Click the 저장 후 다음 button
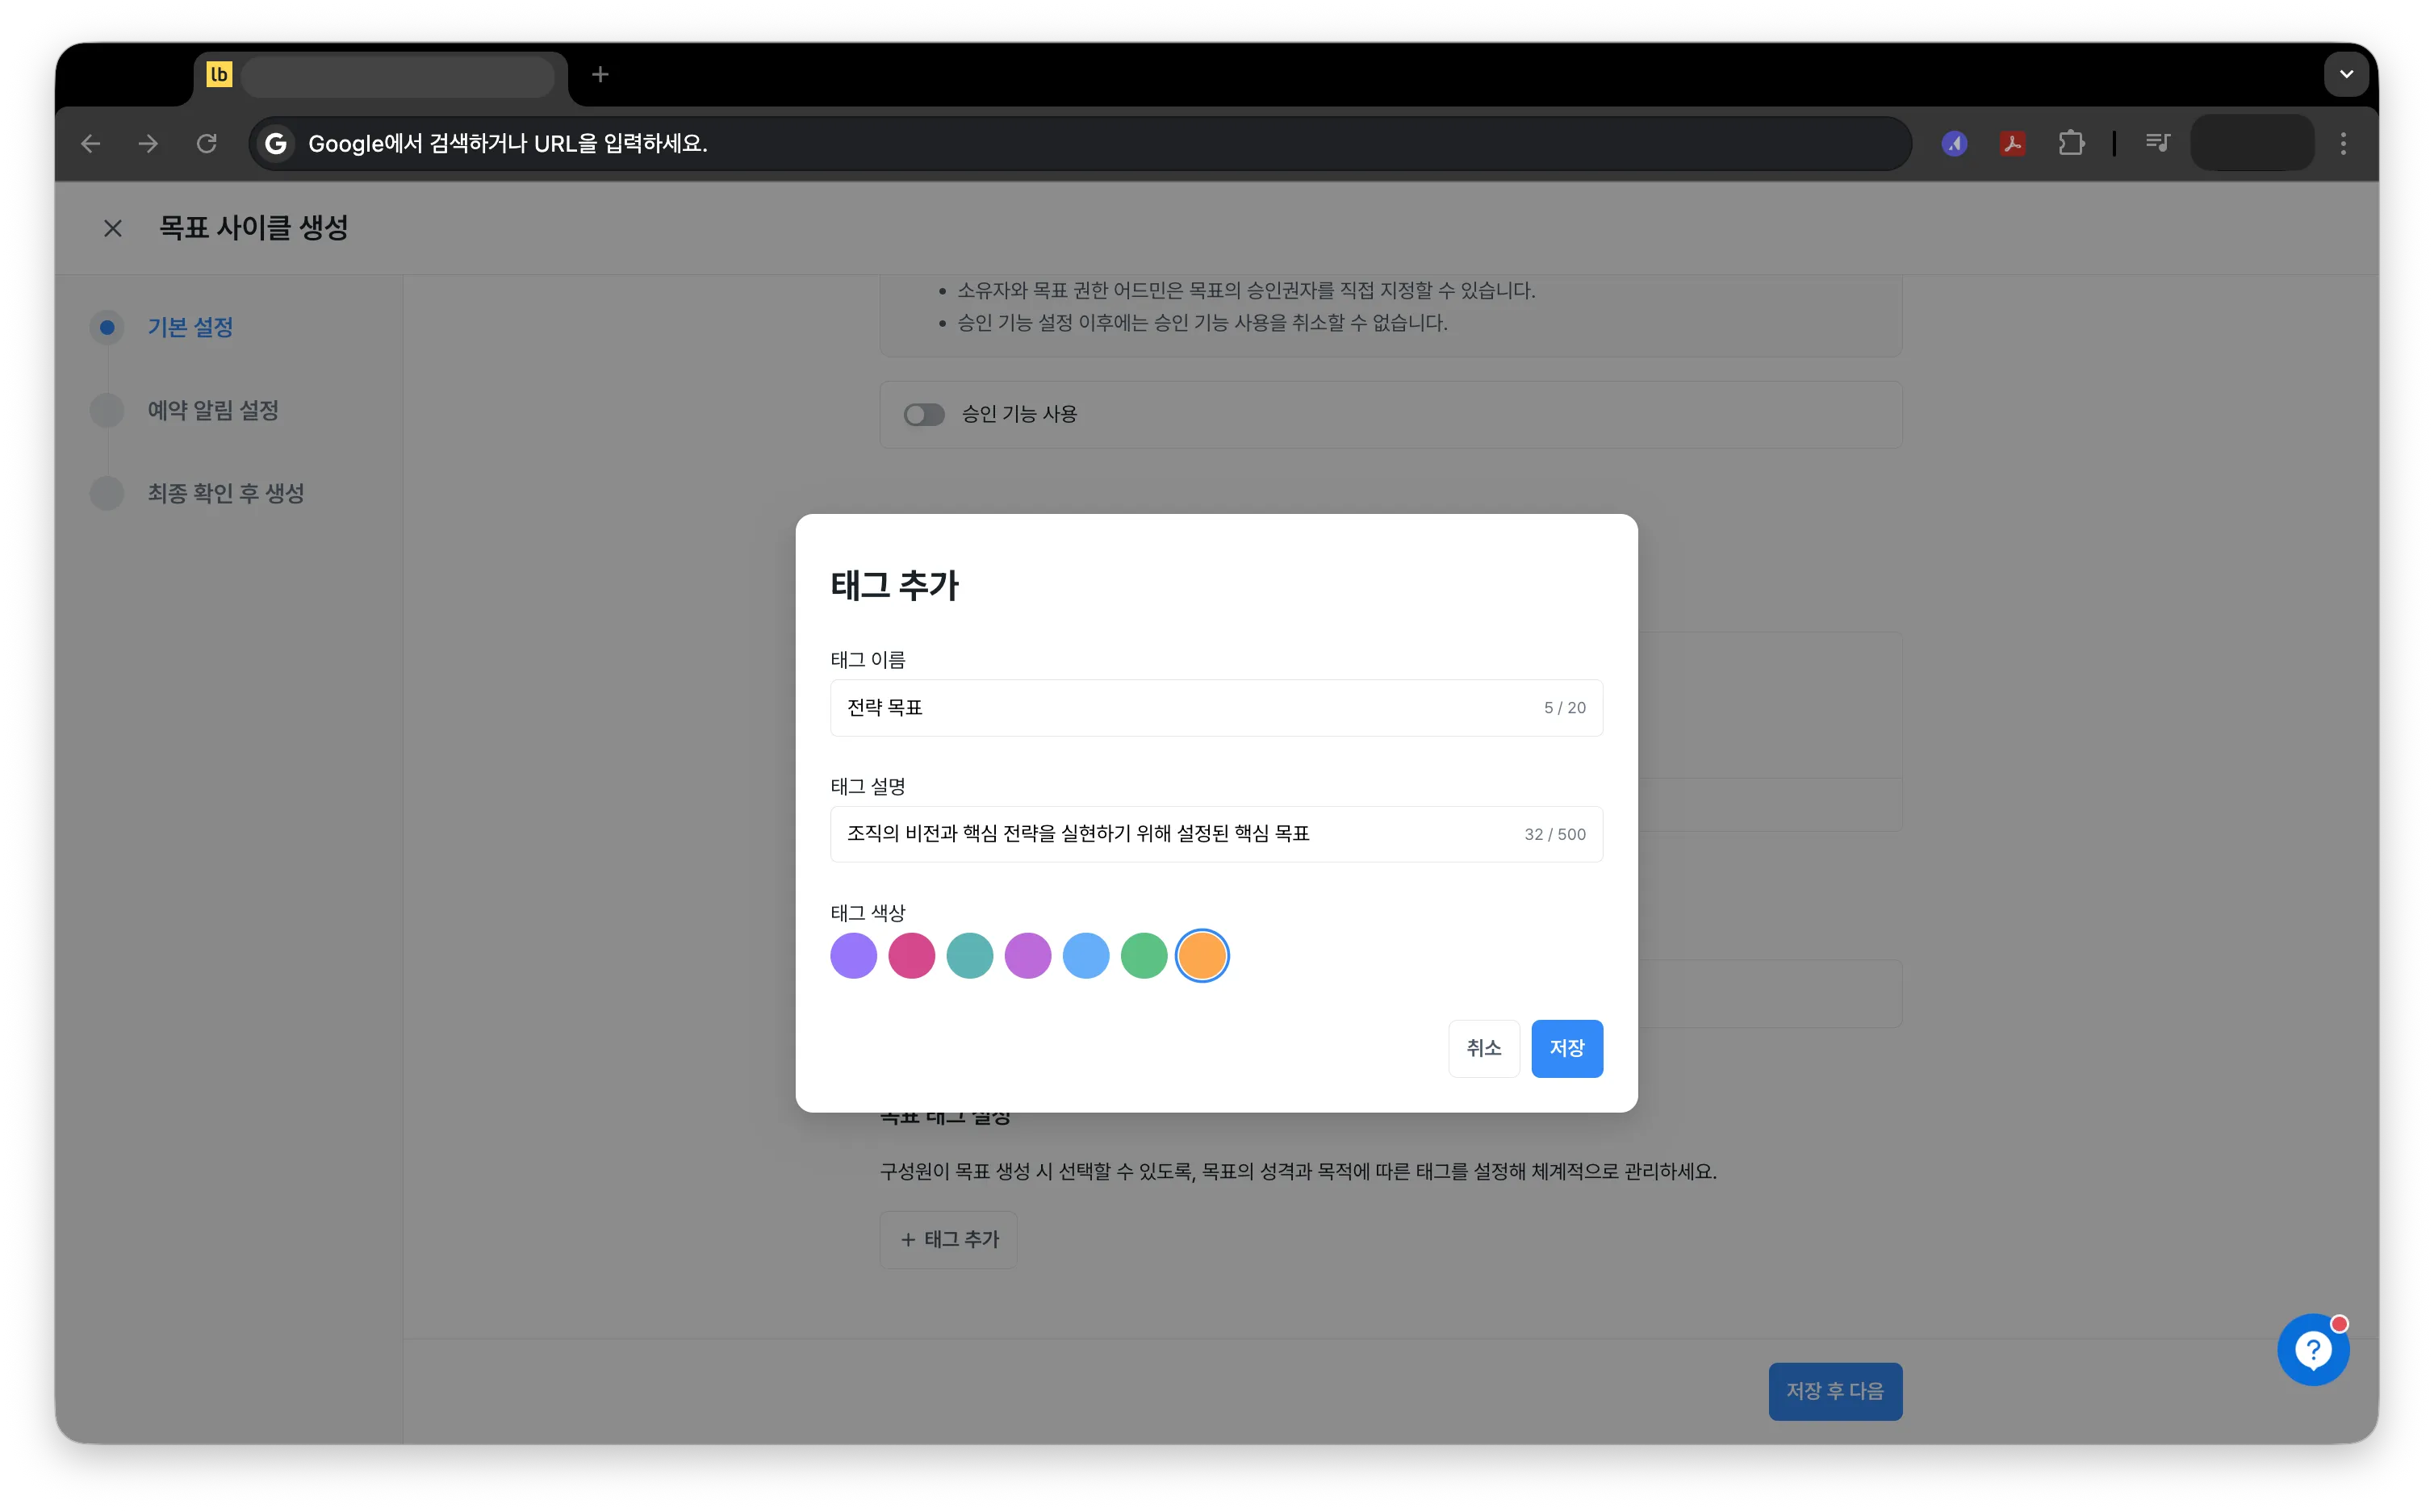The height and width of the screenshot is (1512, 2434). pos(1834,1391)
